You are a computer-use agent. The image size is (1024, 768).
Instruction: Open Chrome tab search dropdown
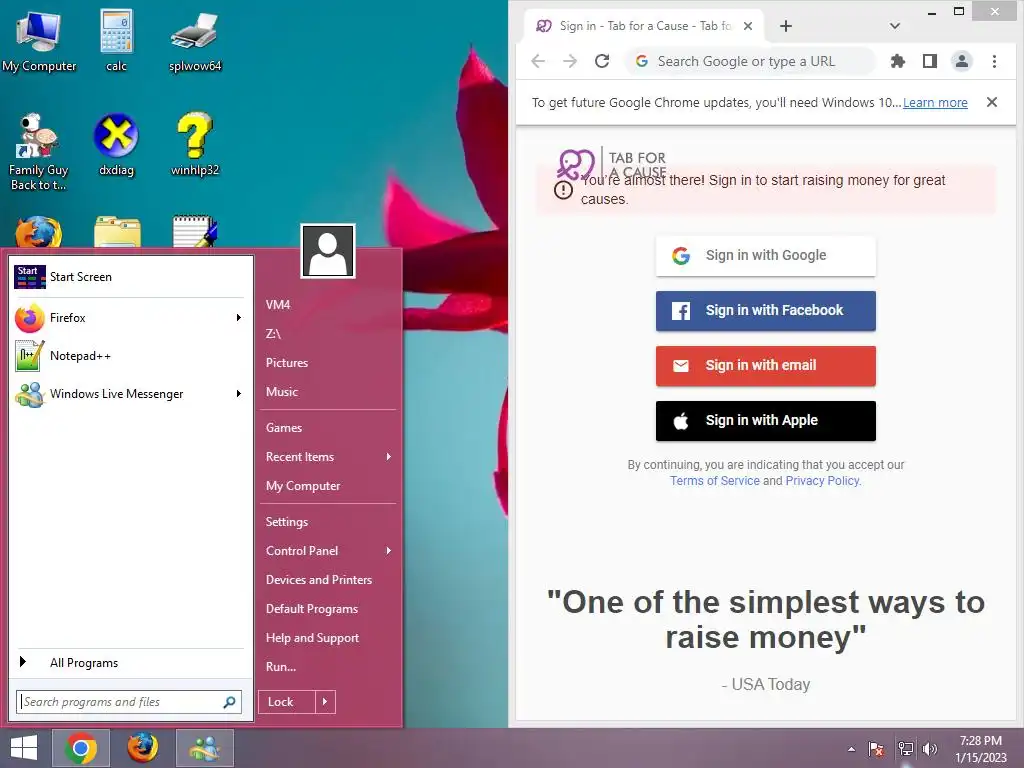(895, 26)
